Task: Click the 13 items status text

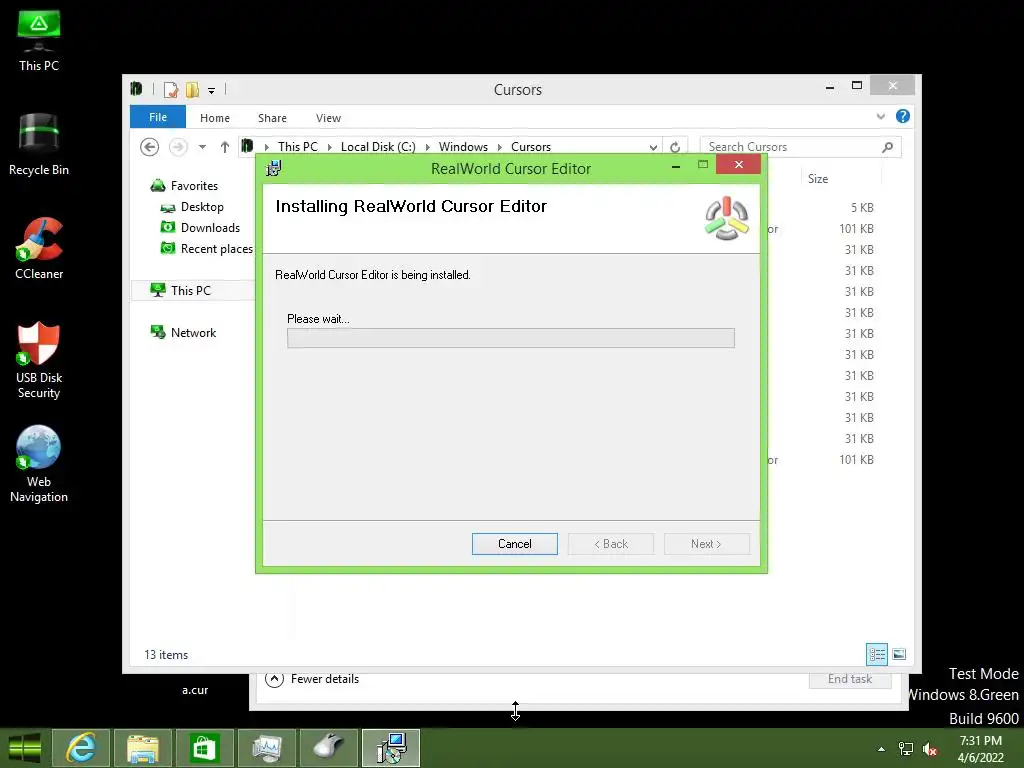Action: point(166,654)
